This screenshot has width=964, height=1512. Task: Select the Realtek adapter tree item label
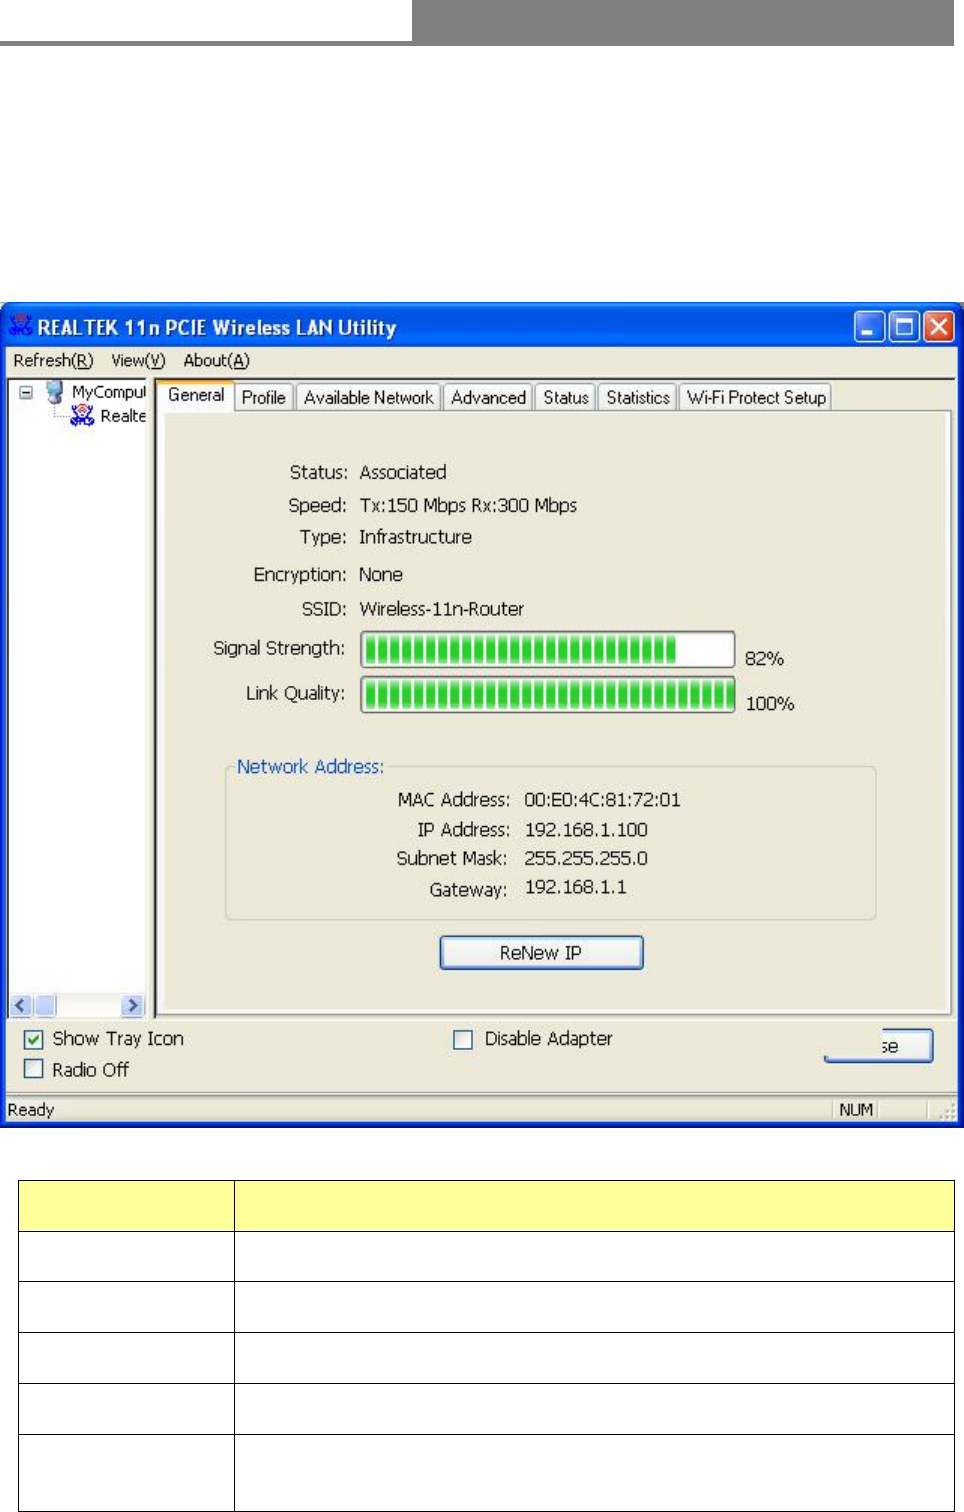(x=123, y=416)
